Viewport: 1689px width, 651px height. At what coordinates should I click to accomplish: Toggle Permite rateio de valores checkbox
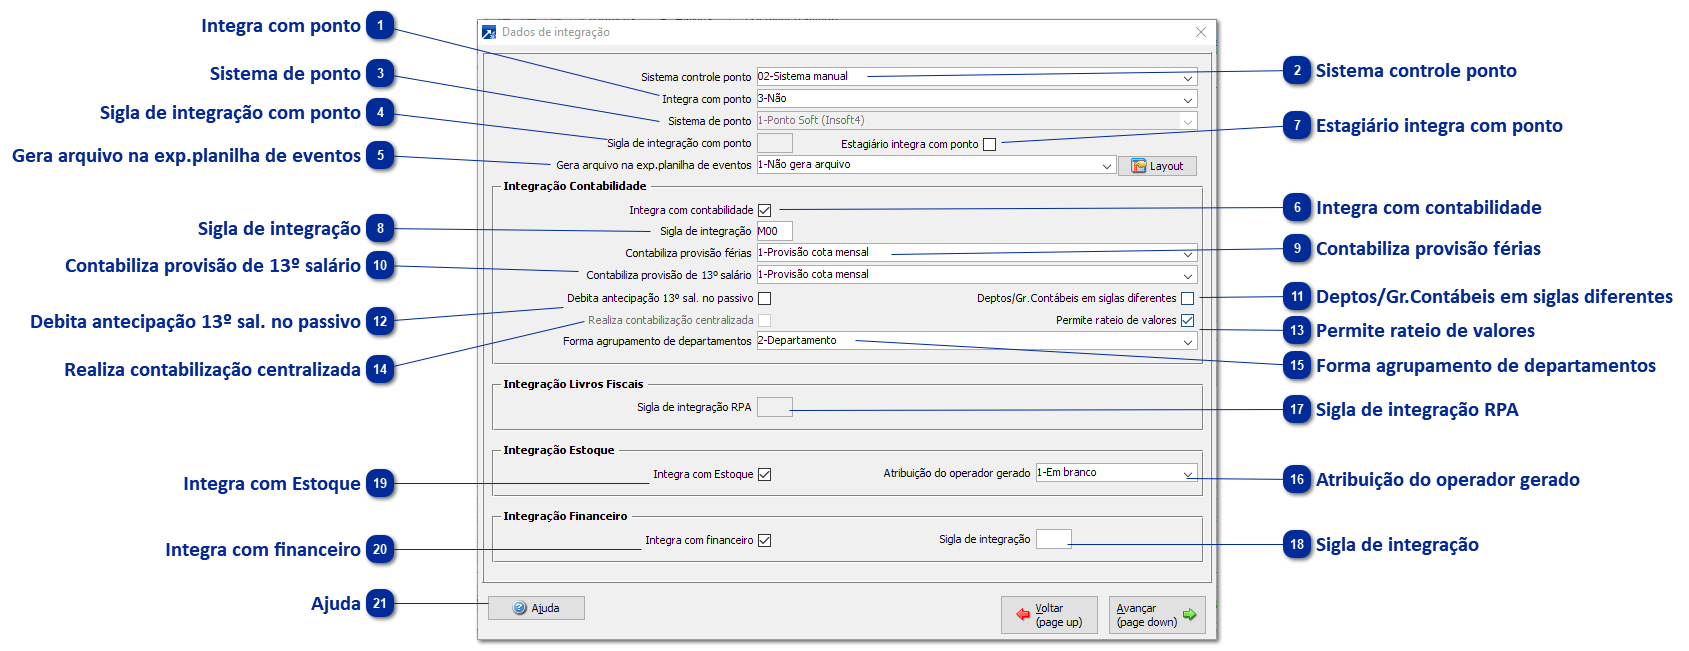1187,321
